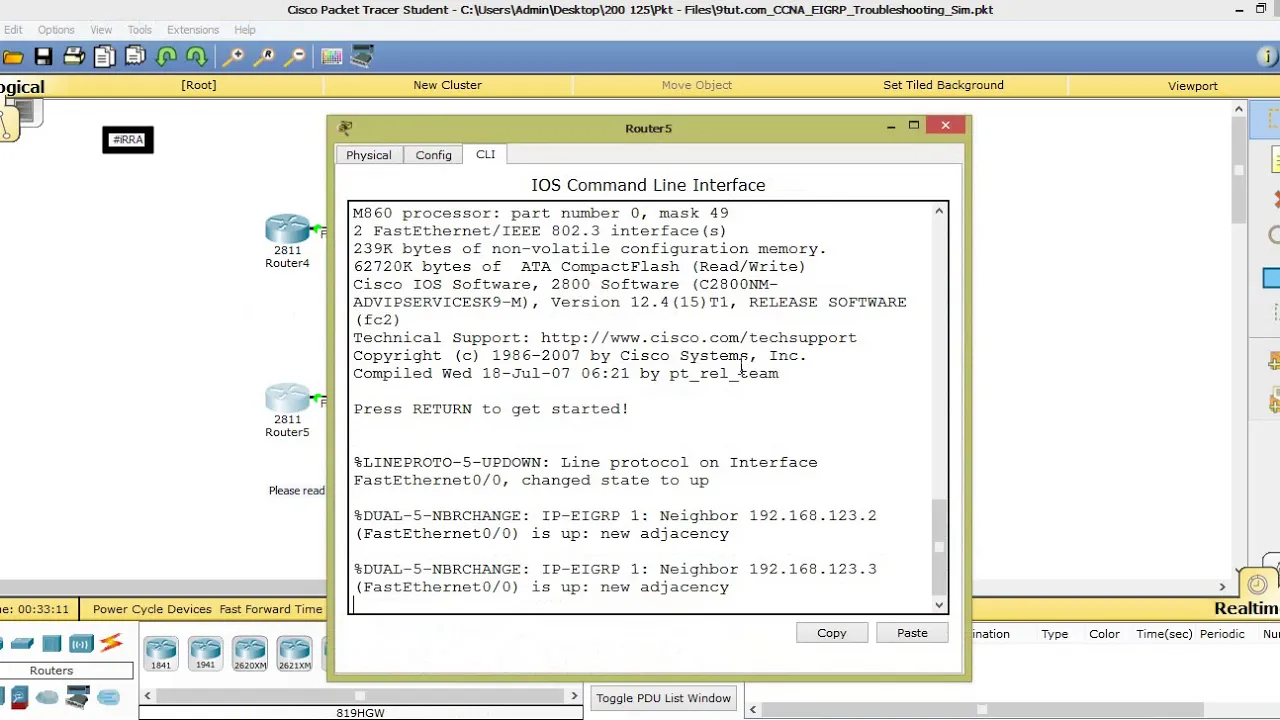Image resolution: width=1280 pixels, height=720 pixels.
Task: Click the workspace's up scroll arrow
Action: click(x=1239, y=109)
